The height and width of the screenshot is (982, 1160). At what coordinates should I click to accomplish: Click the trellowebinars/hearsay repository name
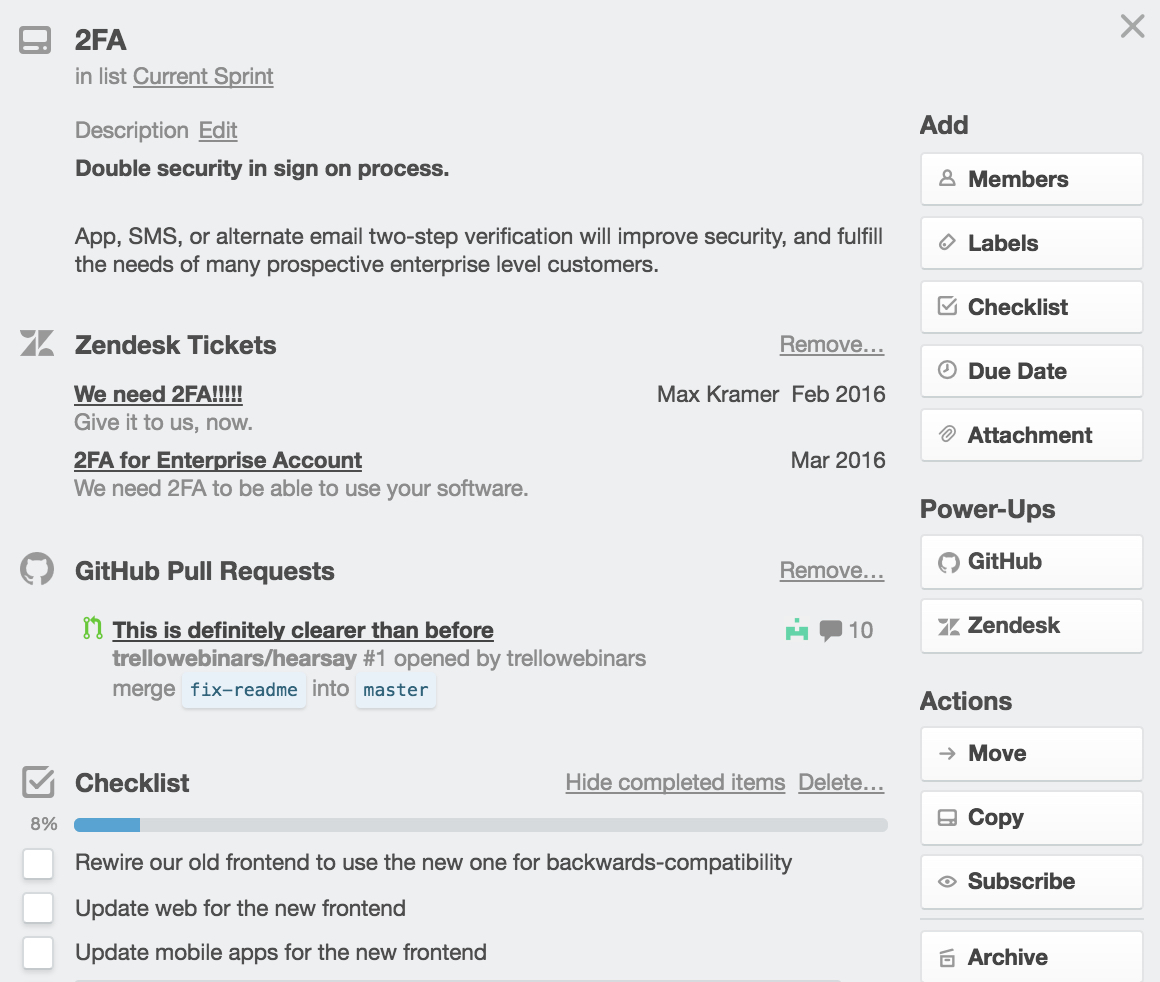pos(235,658)
